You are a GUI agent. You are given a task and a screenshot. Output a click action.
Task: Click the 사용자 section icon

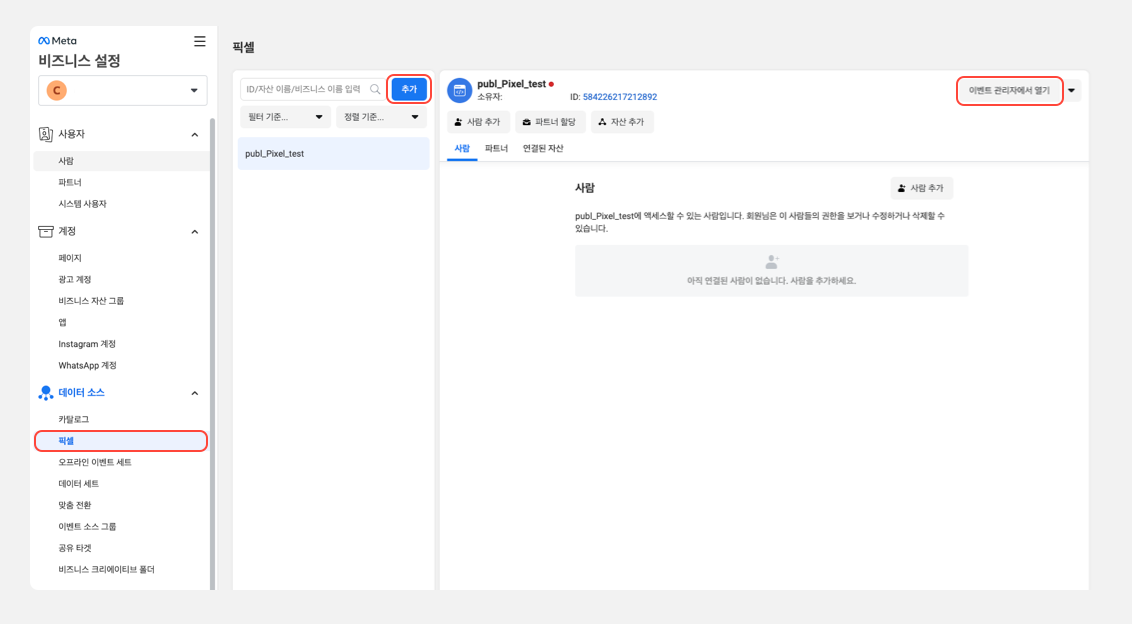tap(45, 134)
